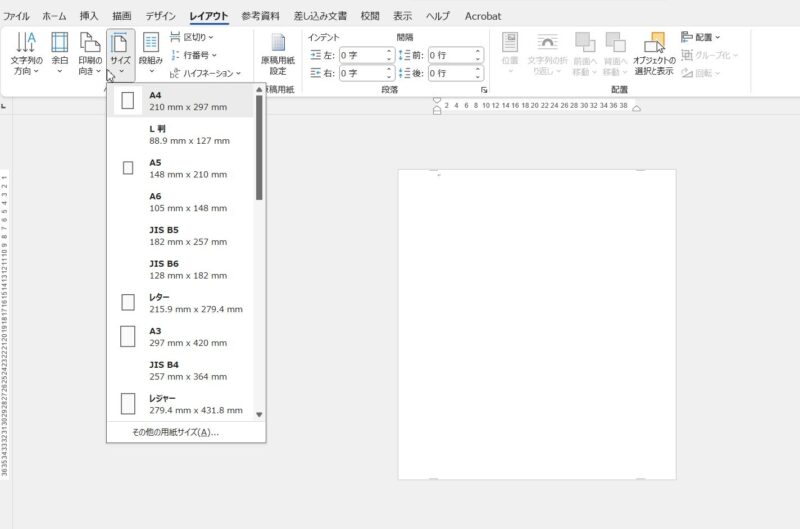Choose JIS B5 182 mm x 257 mm size
Screen dimensions: 800x529
click(x=181, y=236)
